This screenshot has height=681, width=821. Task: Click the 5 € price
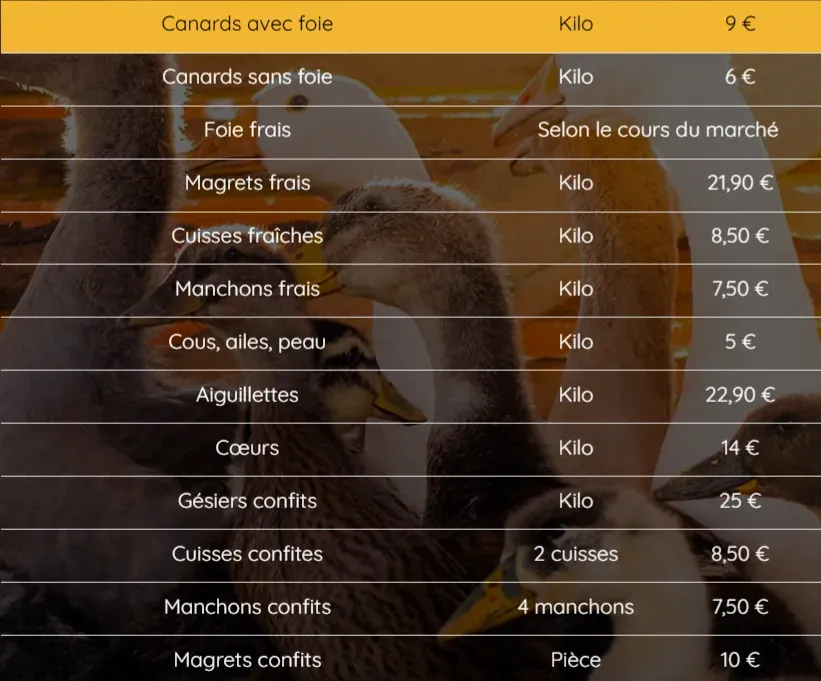[x=740, y=342]
